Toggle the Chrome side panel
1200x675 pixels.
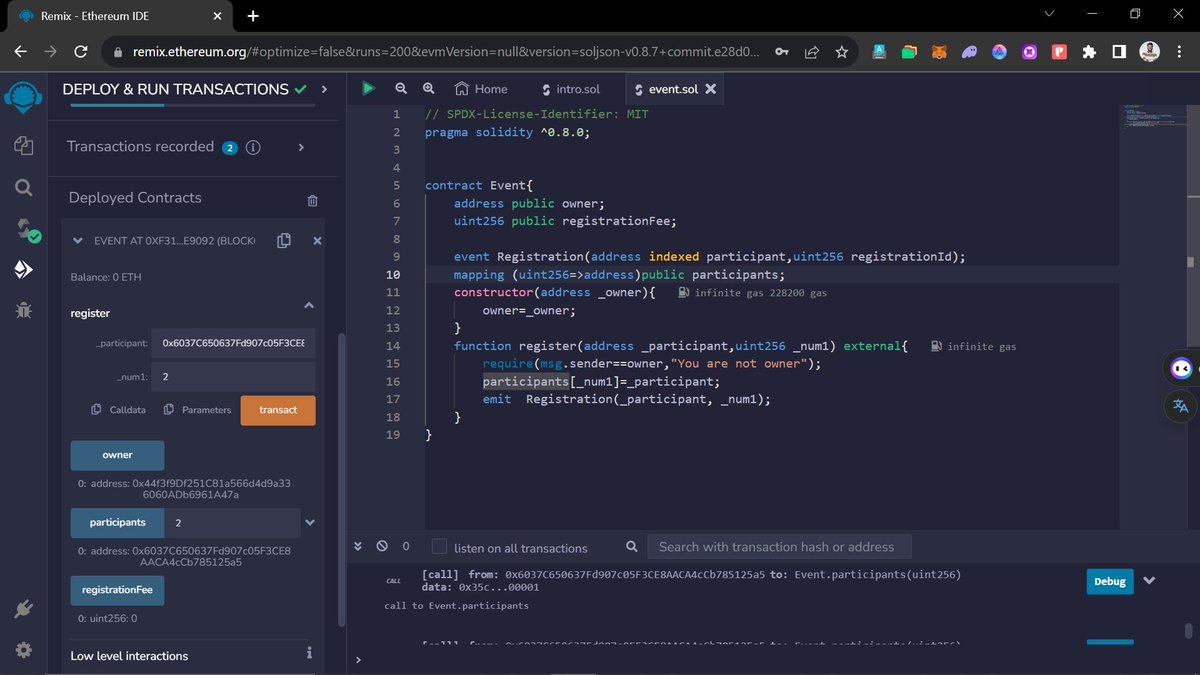1119,52
